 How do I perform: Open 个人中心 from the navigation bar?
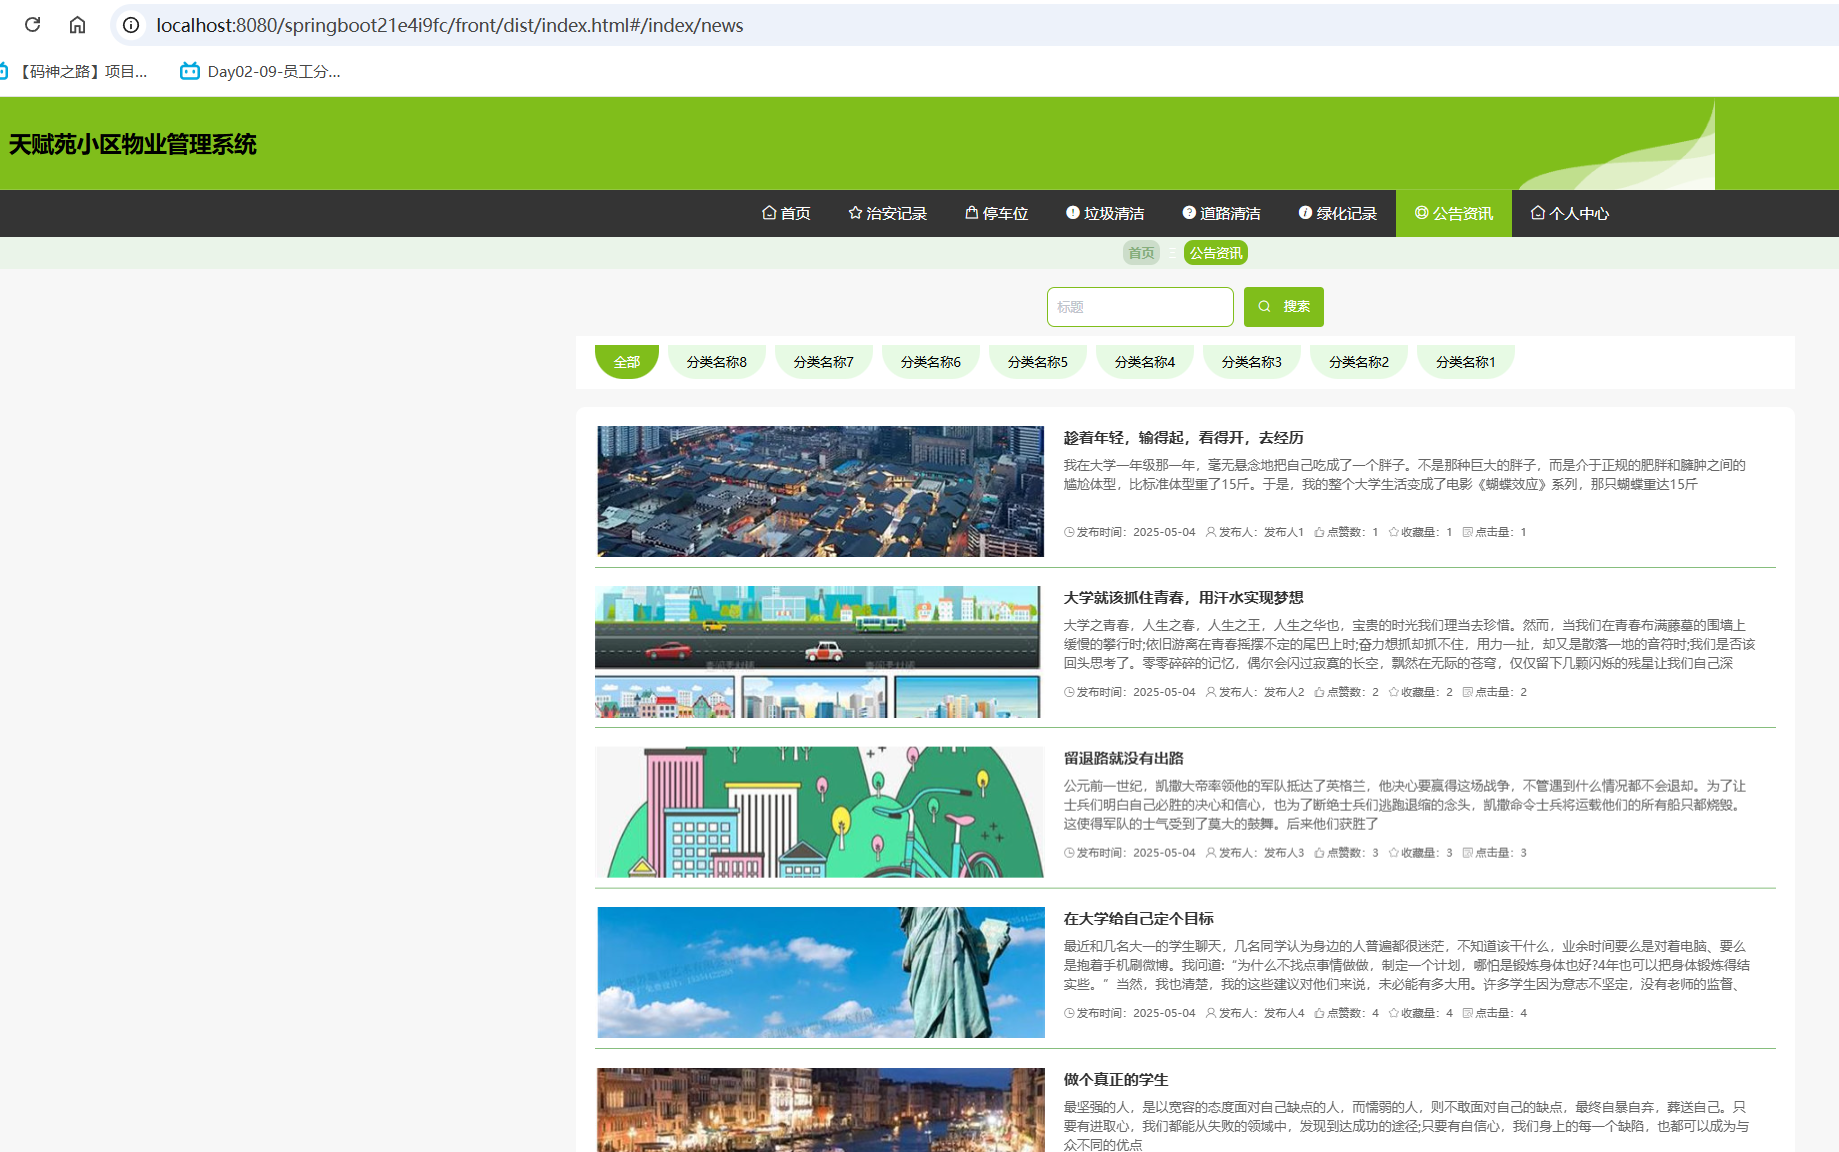[x=1569, y=213]
